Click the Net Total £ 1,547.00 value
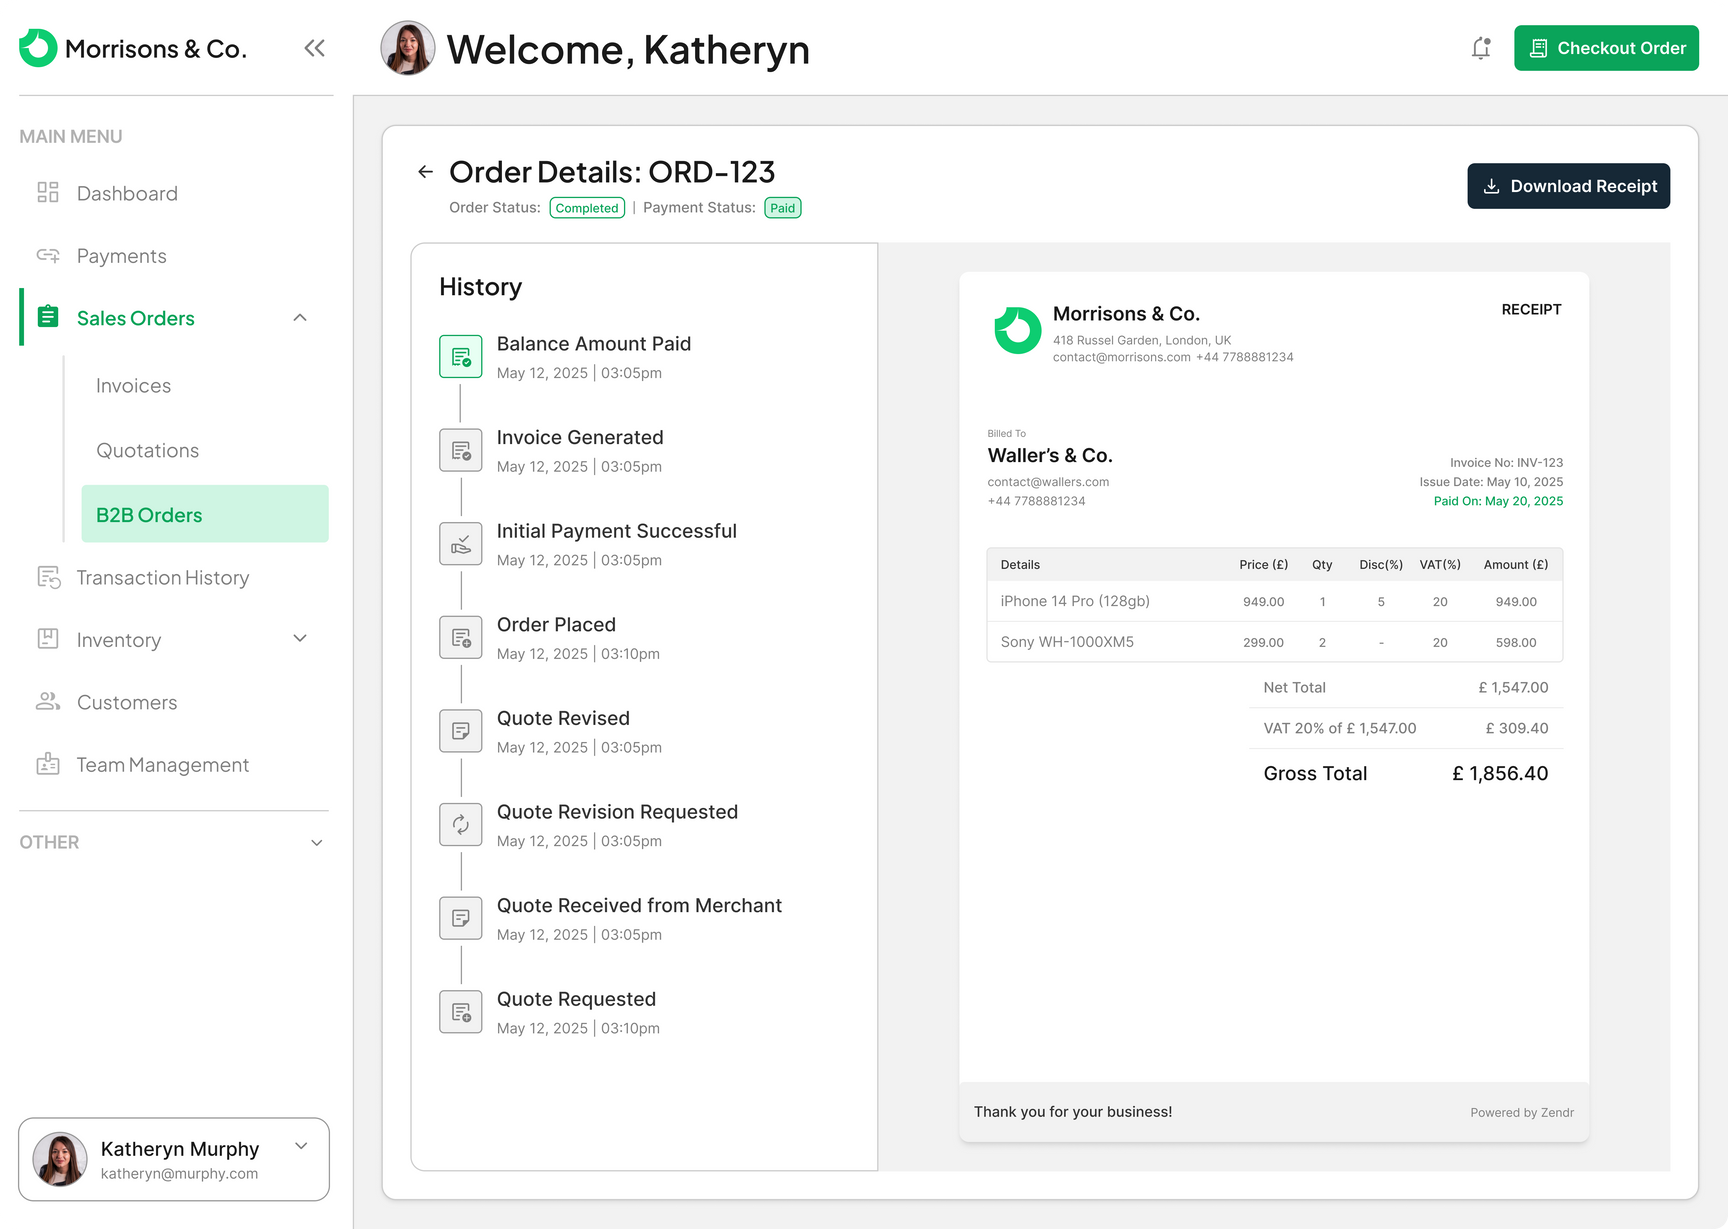Viewport: 1728px width, 1229px height. click(1513, 688)
